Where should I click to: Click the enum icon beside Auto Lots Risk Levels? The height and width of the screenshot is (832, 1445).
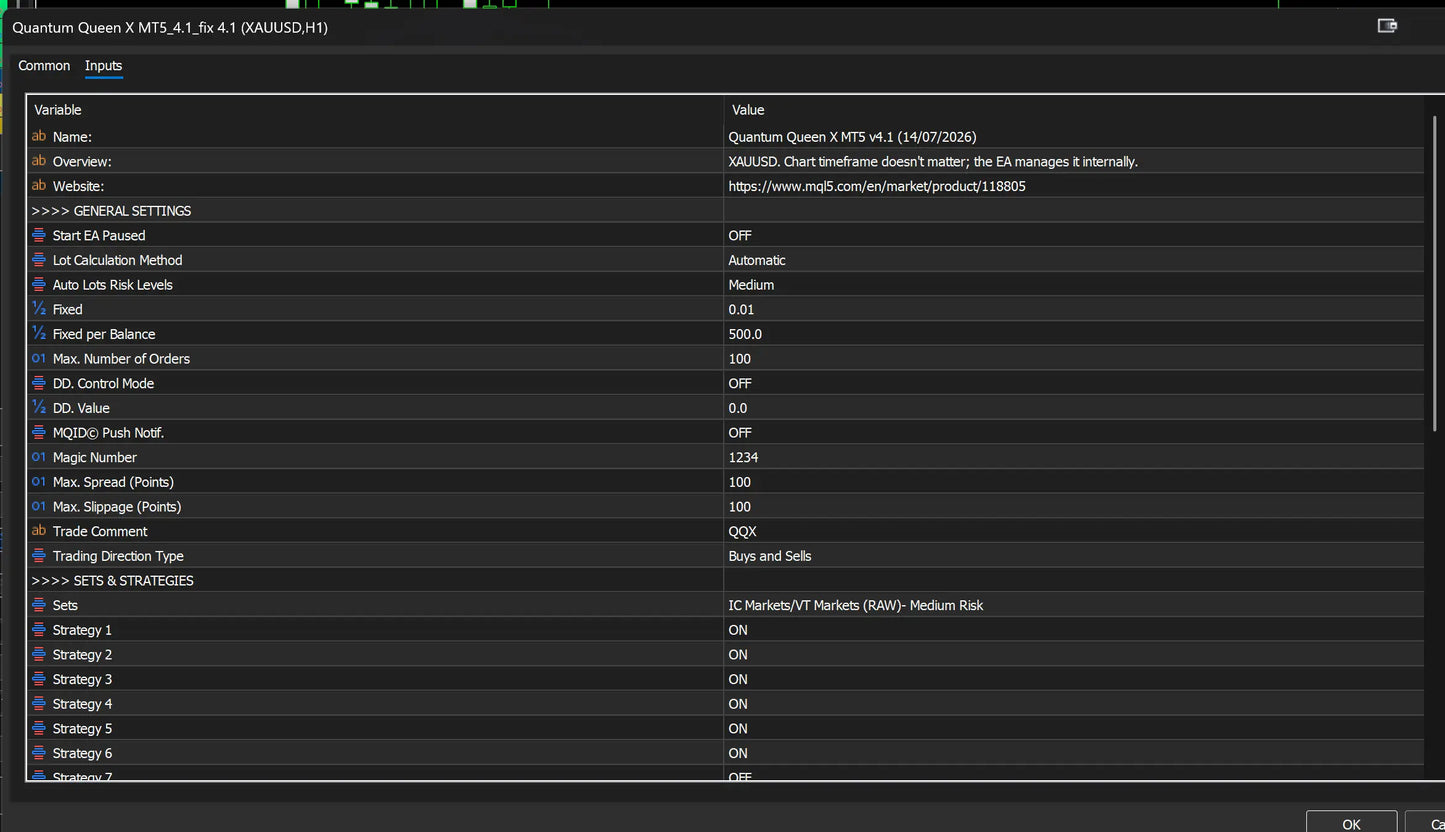point(39,284)
